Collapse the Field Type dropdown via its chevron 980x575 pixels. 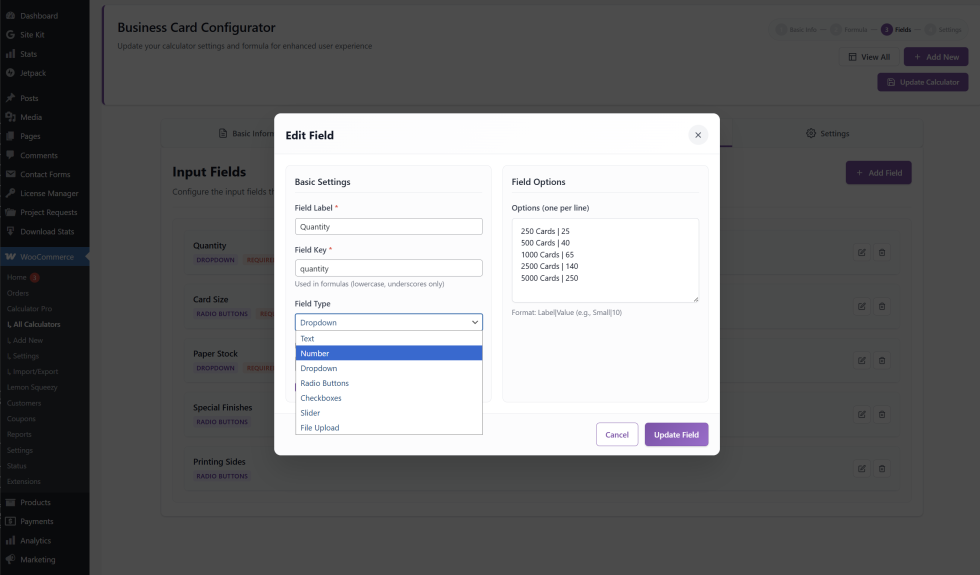(474, 323)
